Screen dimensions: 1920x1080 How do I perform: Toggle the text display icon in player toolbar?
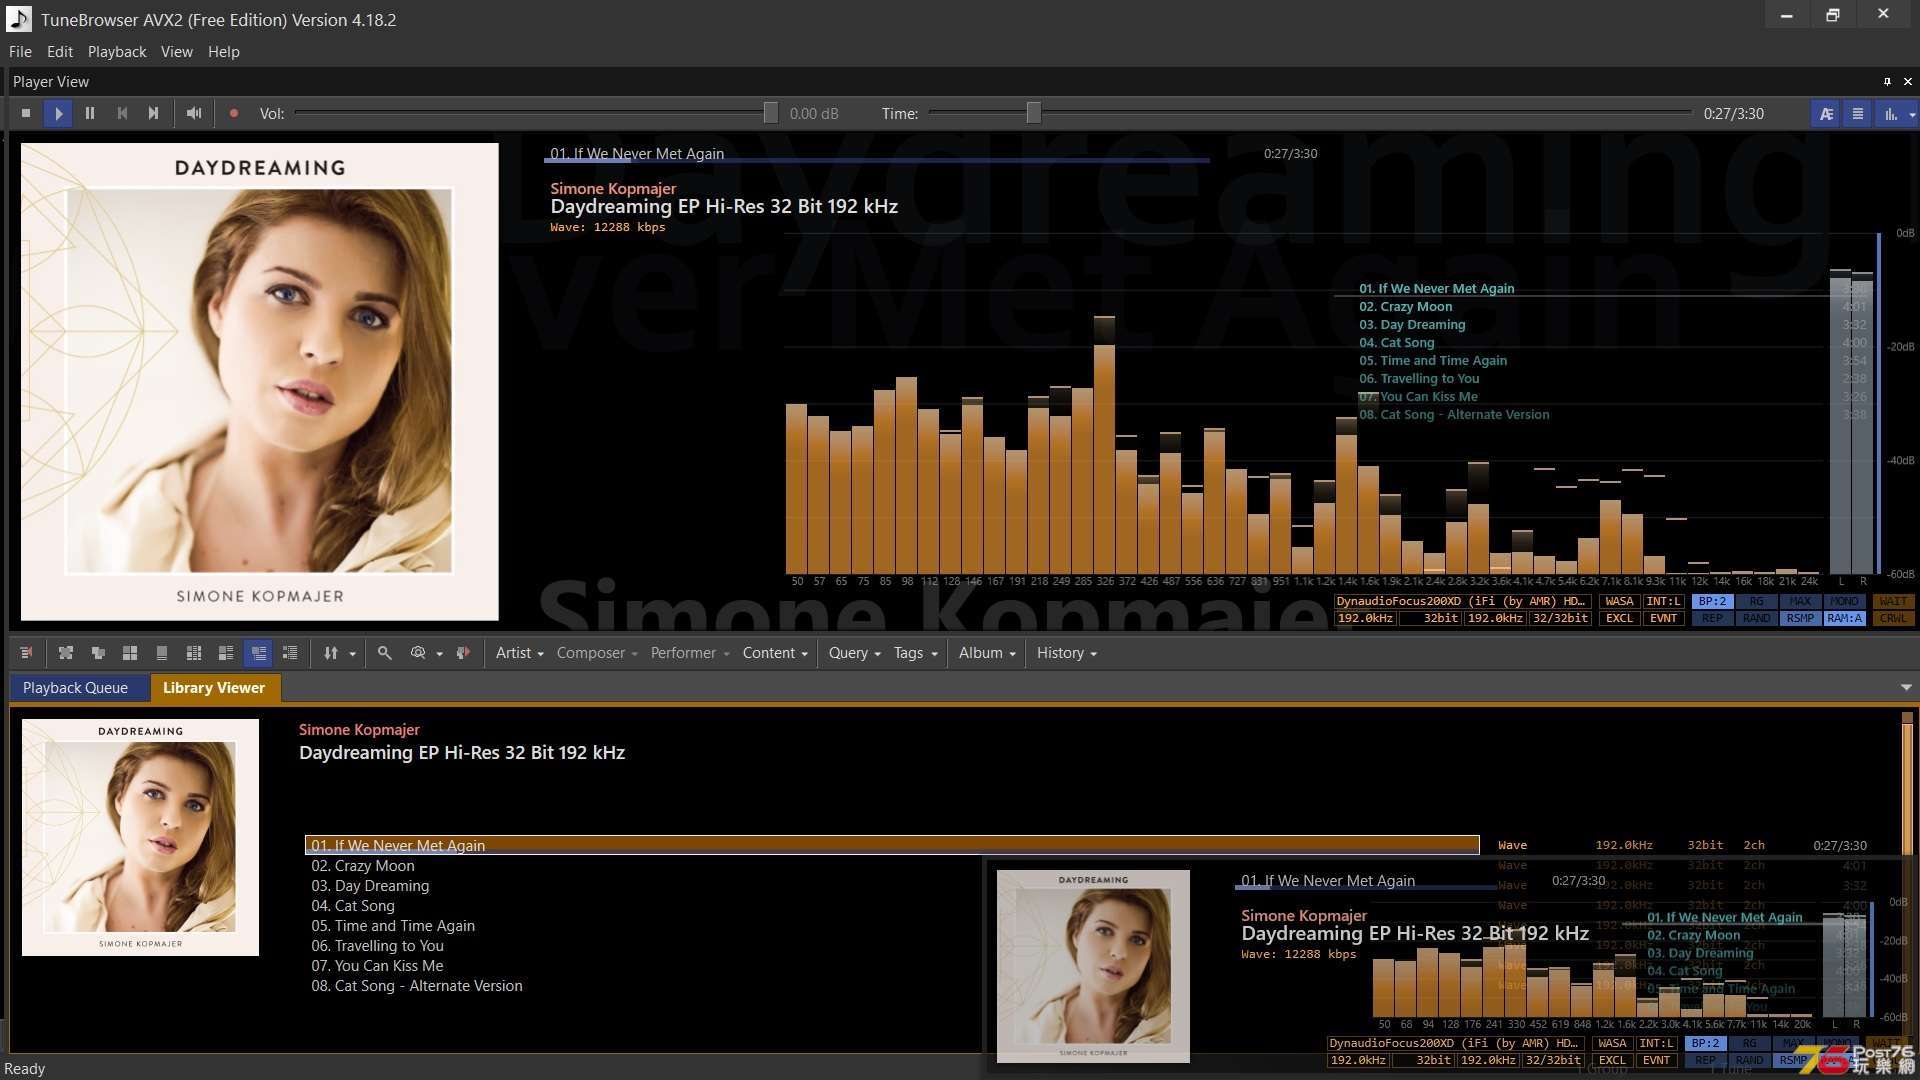coord(1826,113)
